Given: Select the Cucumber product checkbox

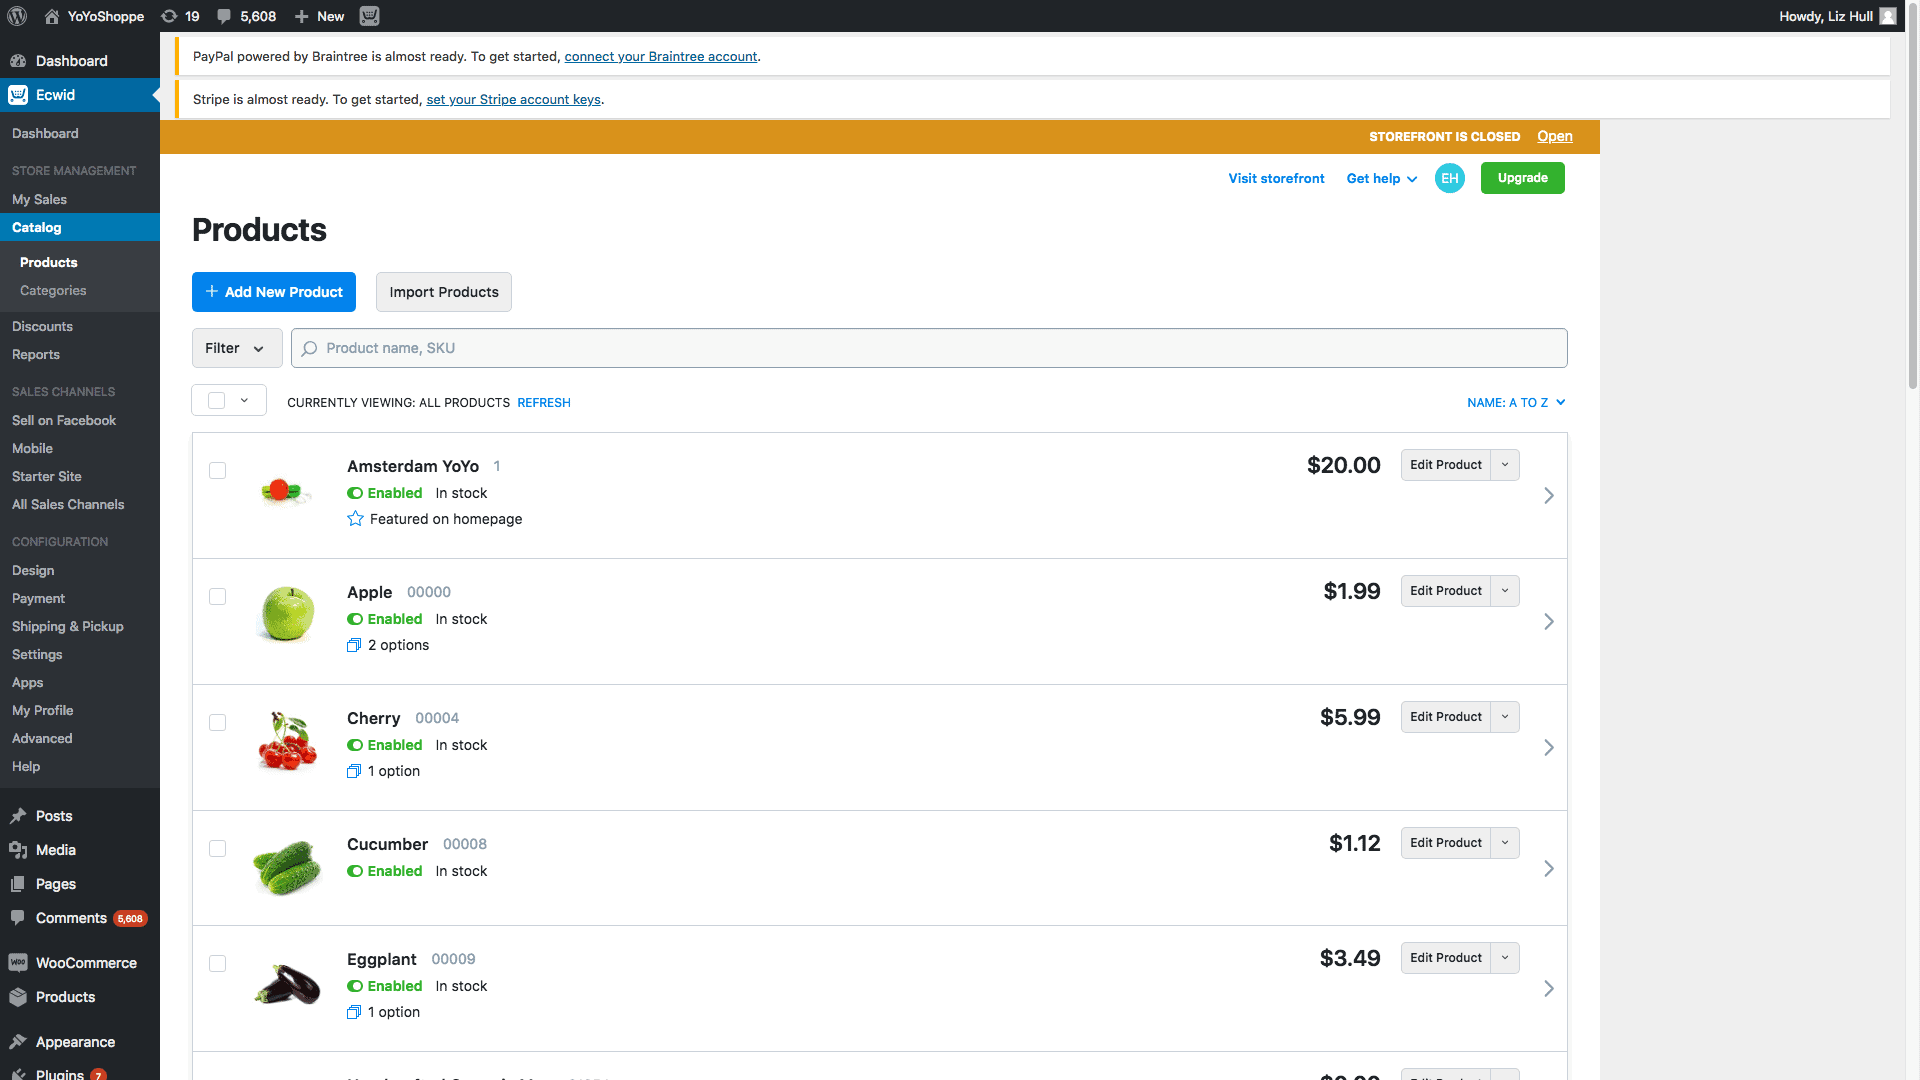Looking at the screenshot, I should (x=217, y=848).
